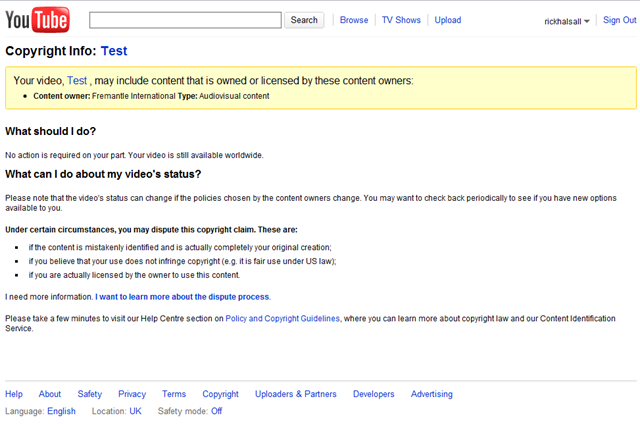Image resolution: width=640 pixels, height=426 pixels.
Task: Click the search input field
Action: [185, 20]
